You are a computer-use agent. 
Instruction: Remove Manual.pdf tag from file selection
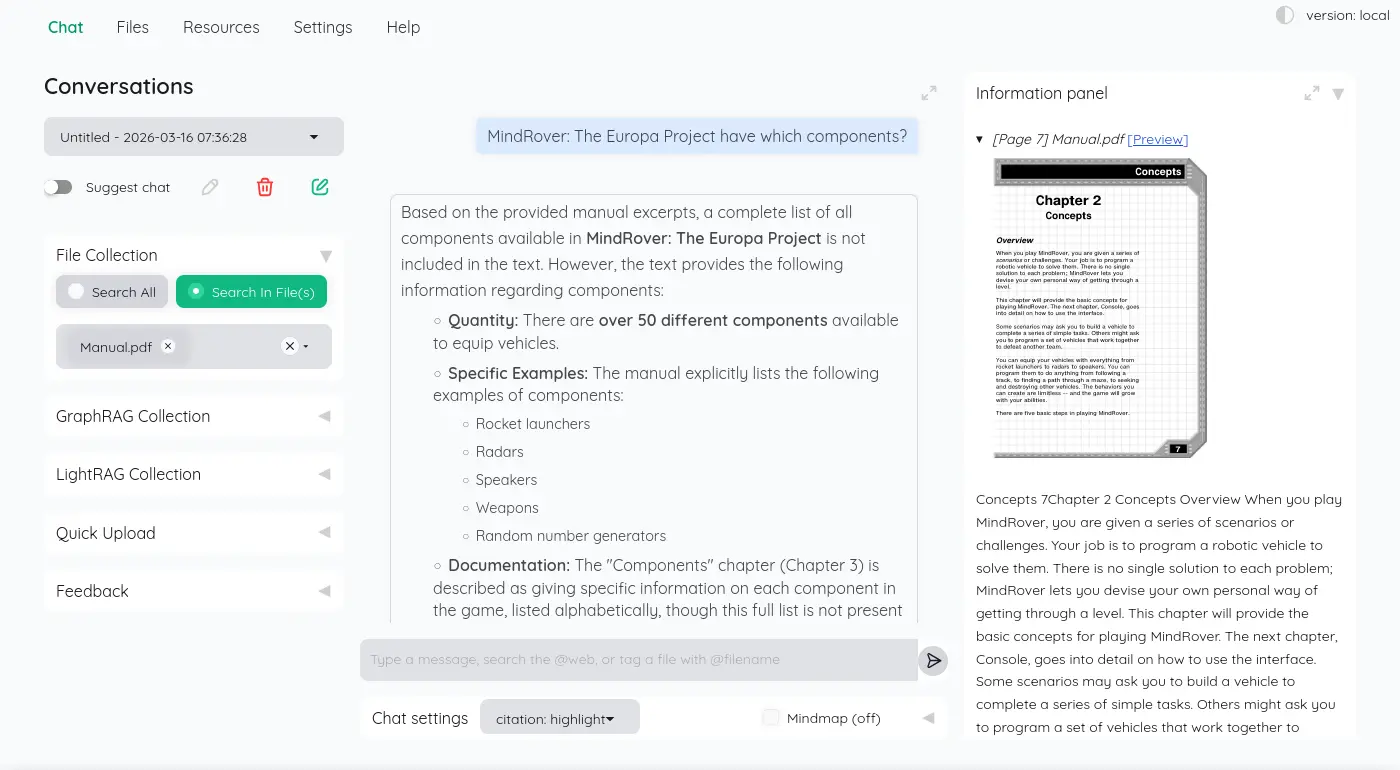point(168,346)
